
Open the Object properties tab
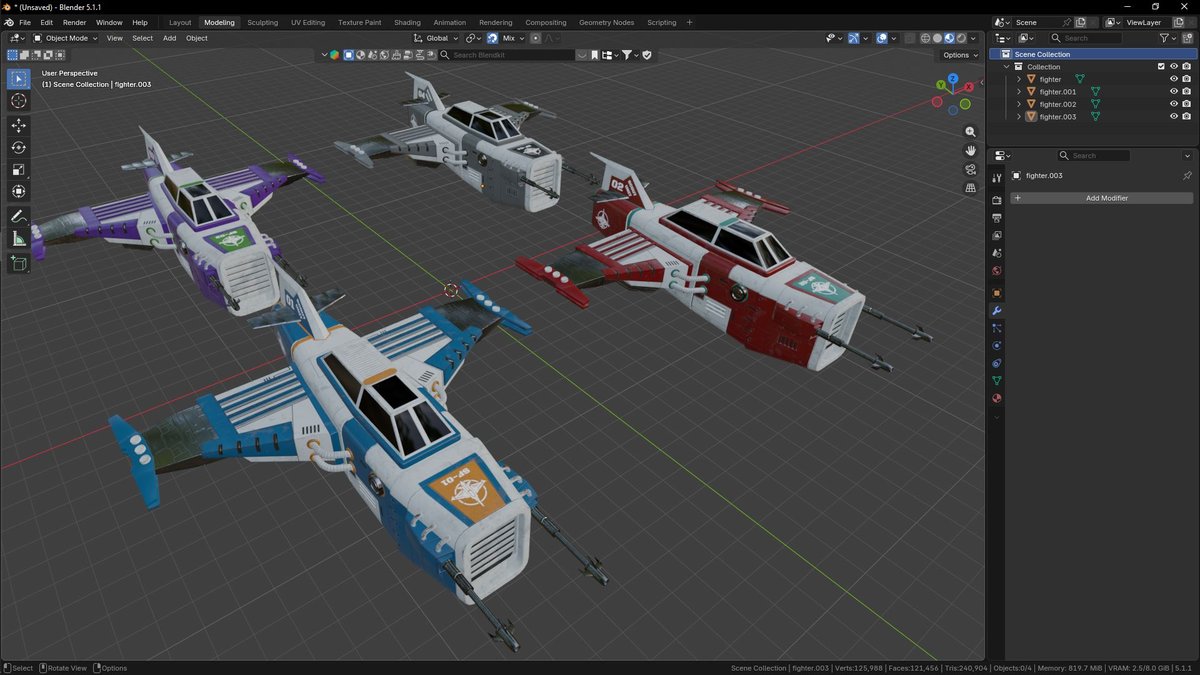(997, 293)
